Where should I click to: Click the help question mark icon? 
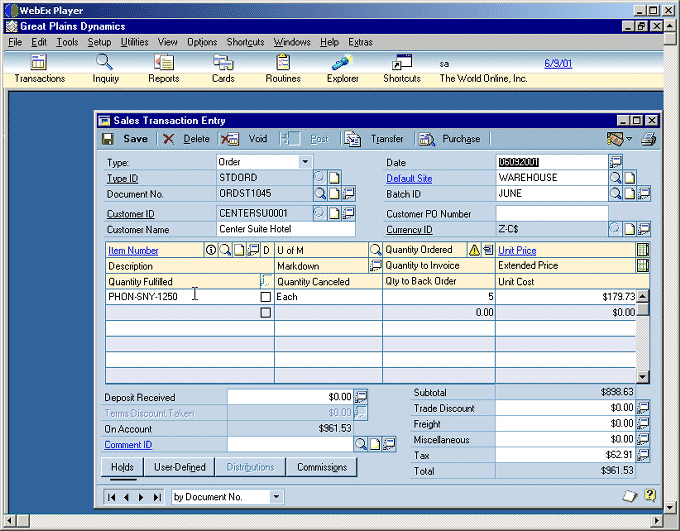(650, 495)
